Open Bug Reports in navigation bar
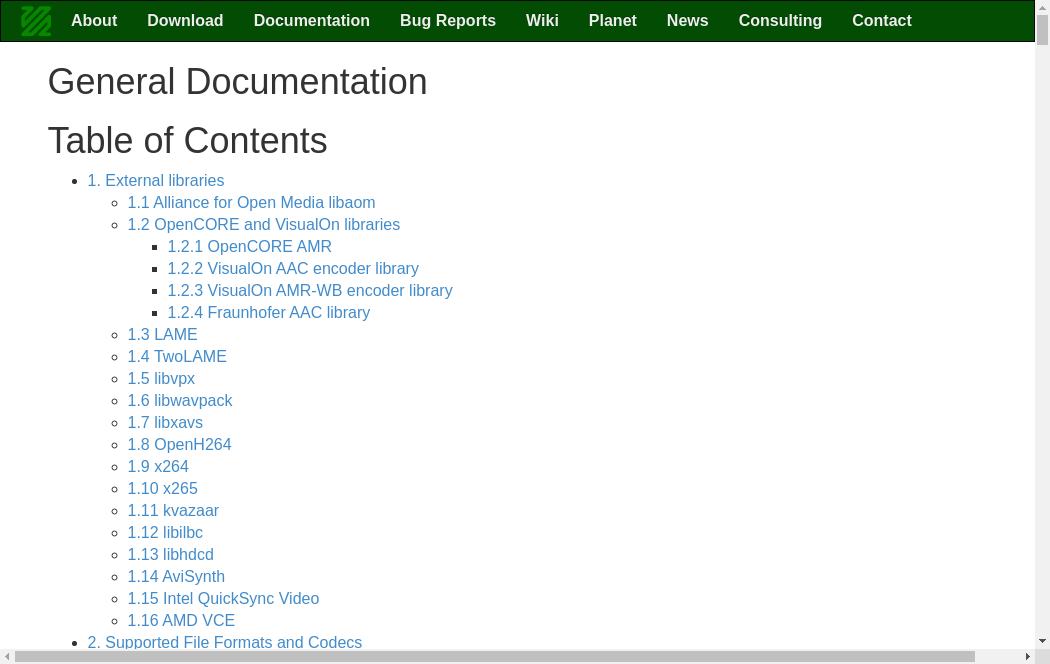This screenshot has height=664, width=1050. click(447, 21)
